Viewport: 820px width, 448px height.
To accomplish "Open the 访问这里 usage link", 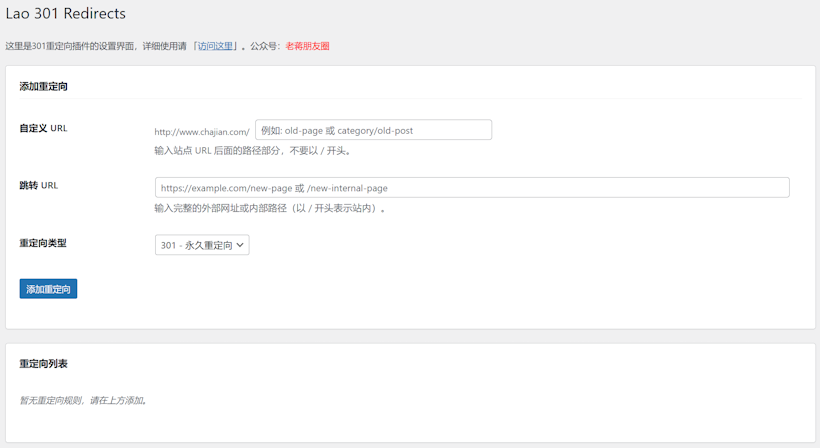I will [x=215, y=46].
